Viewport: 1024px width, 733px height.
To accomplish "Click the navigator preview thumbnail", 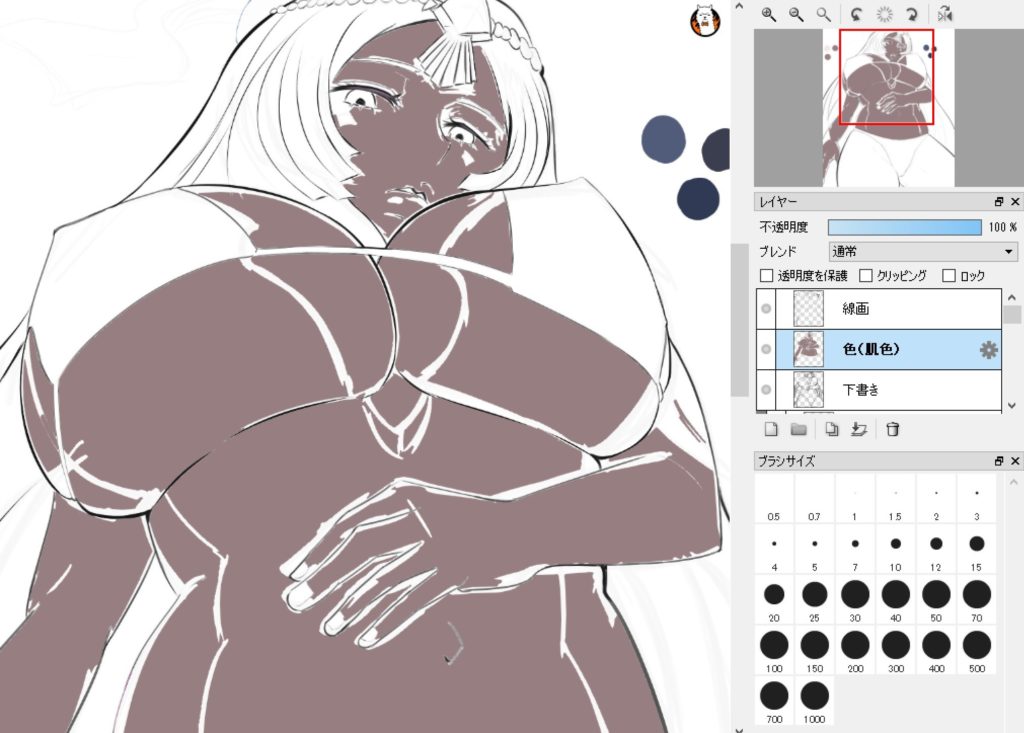I will click(885, 107).
